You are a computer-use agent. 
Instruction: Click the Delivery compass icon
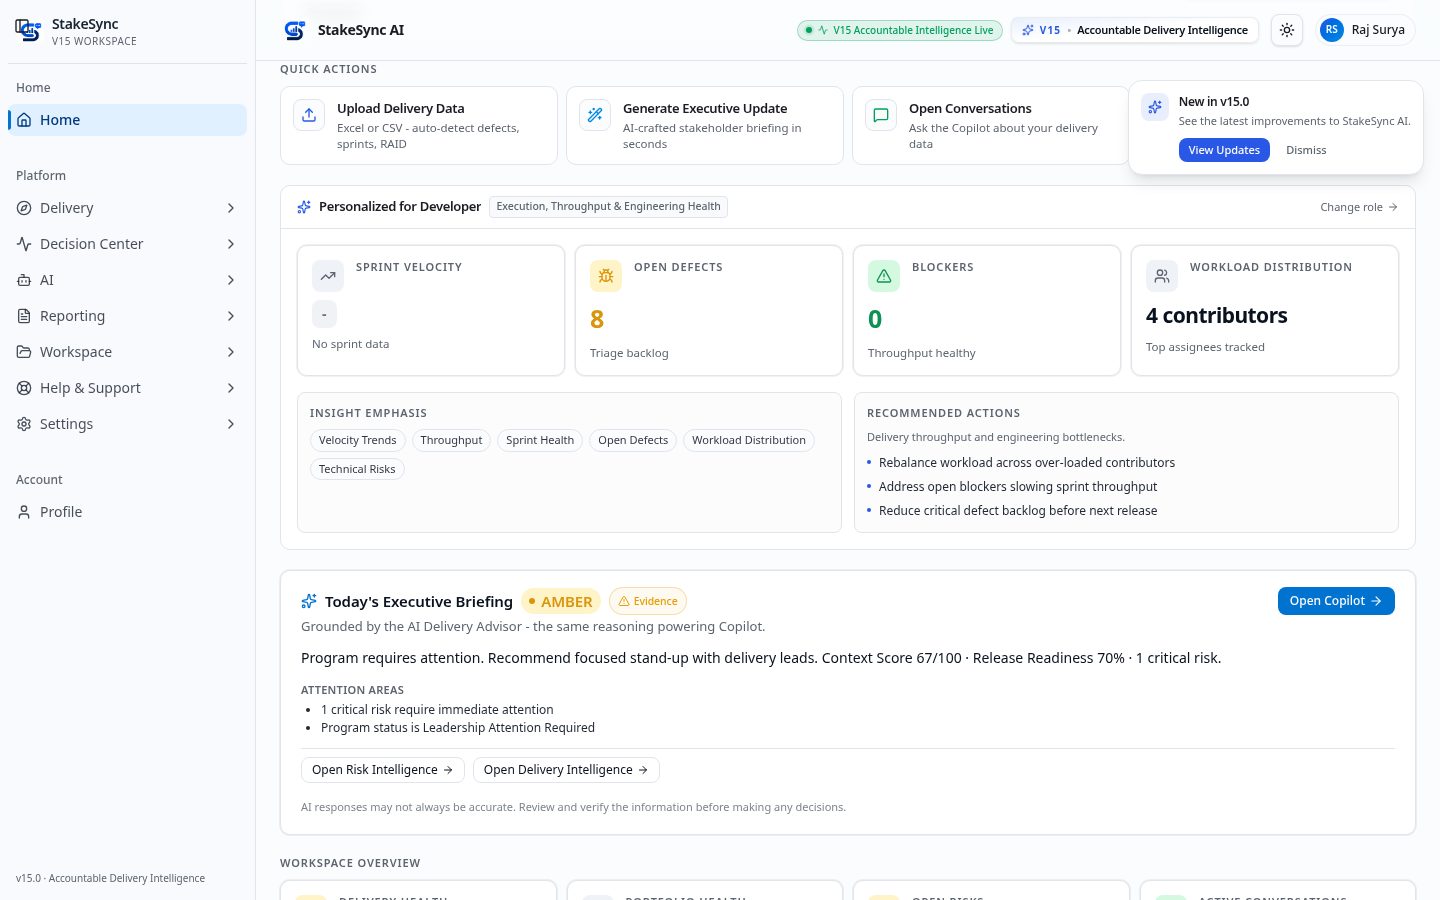24,208
